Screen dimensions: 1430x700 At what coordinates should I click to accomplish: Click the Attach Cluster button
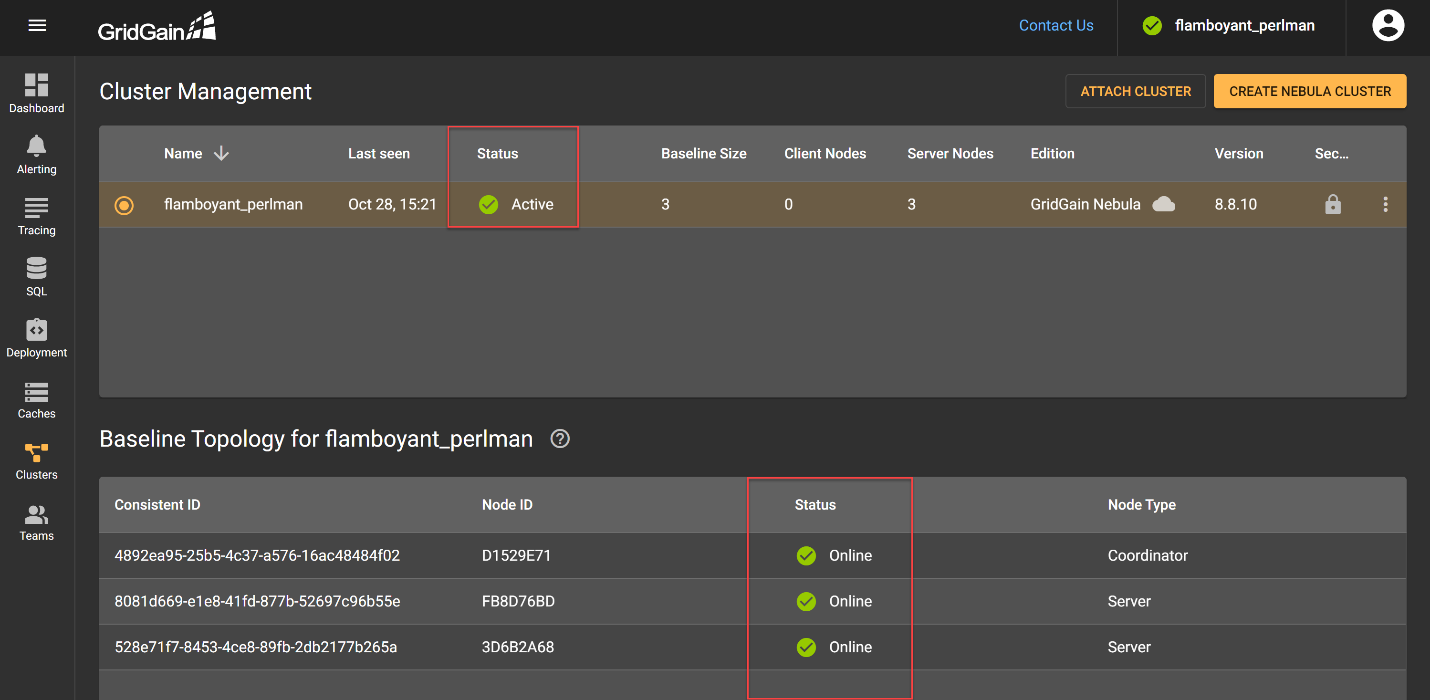tap(1135, 91)
